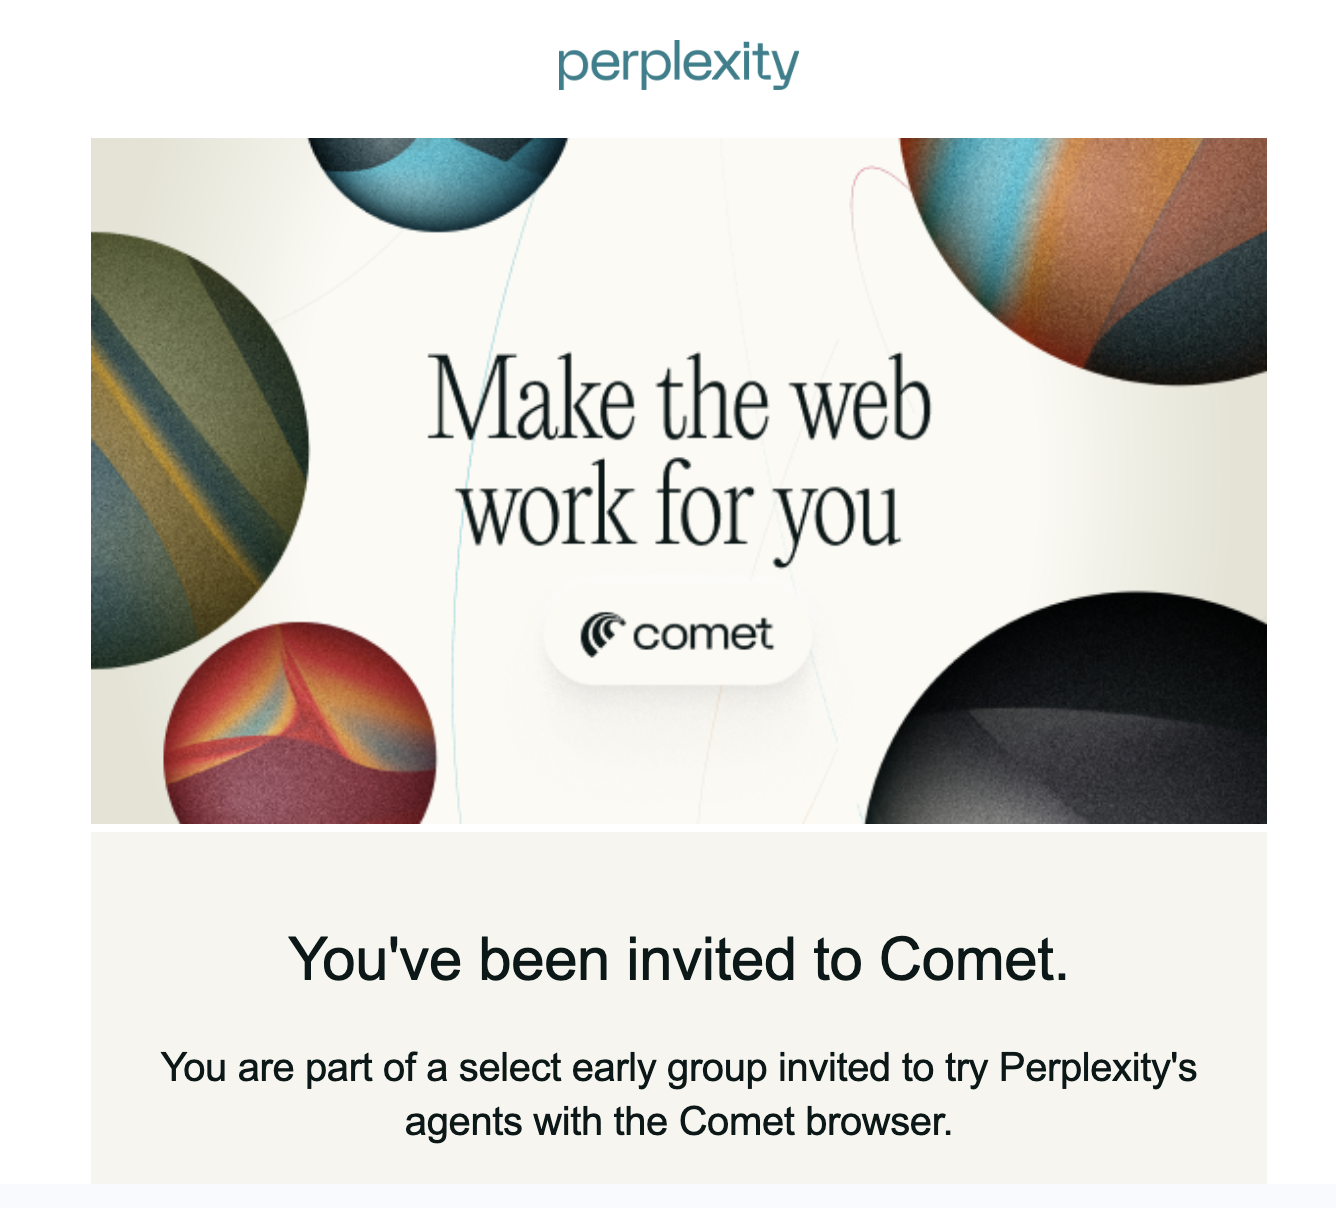Click the Perplexity logo at top

678,65
